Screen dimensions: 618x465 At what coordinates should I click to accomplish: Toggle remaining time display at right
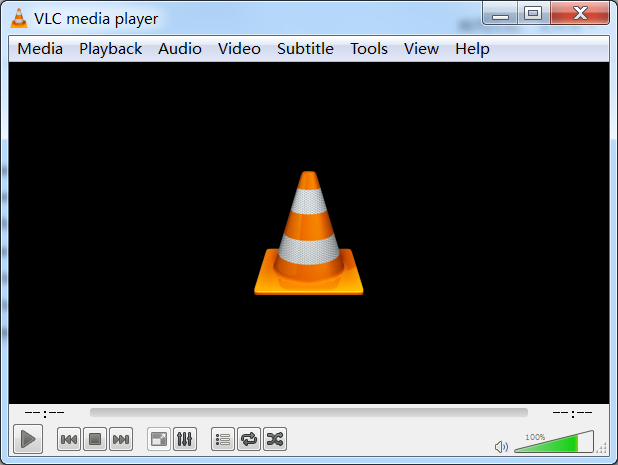(x=572, y=412)
